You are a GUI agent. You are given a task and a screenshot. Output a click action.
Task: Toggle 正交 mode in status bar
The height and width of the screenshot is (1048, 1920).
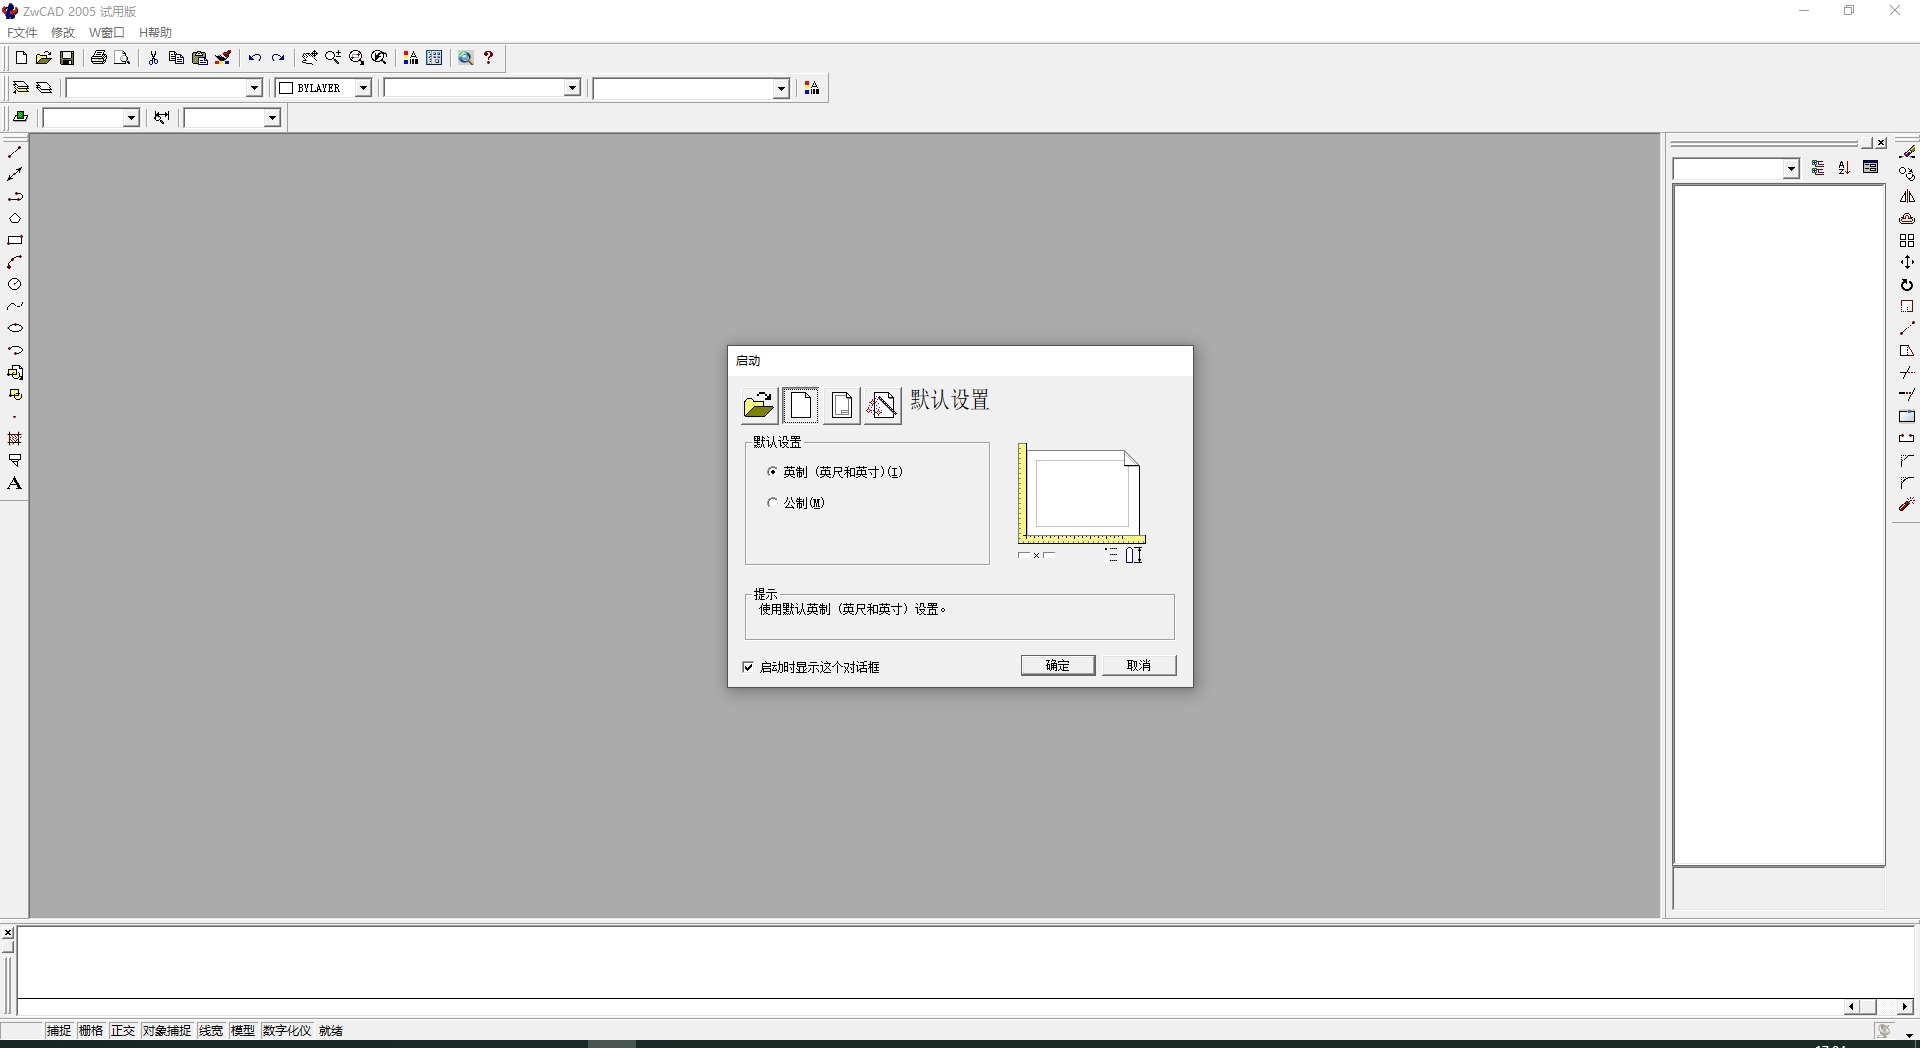click(123, 1031)
